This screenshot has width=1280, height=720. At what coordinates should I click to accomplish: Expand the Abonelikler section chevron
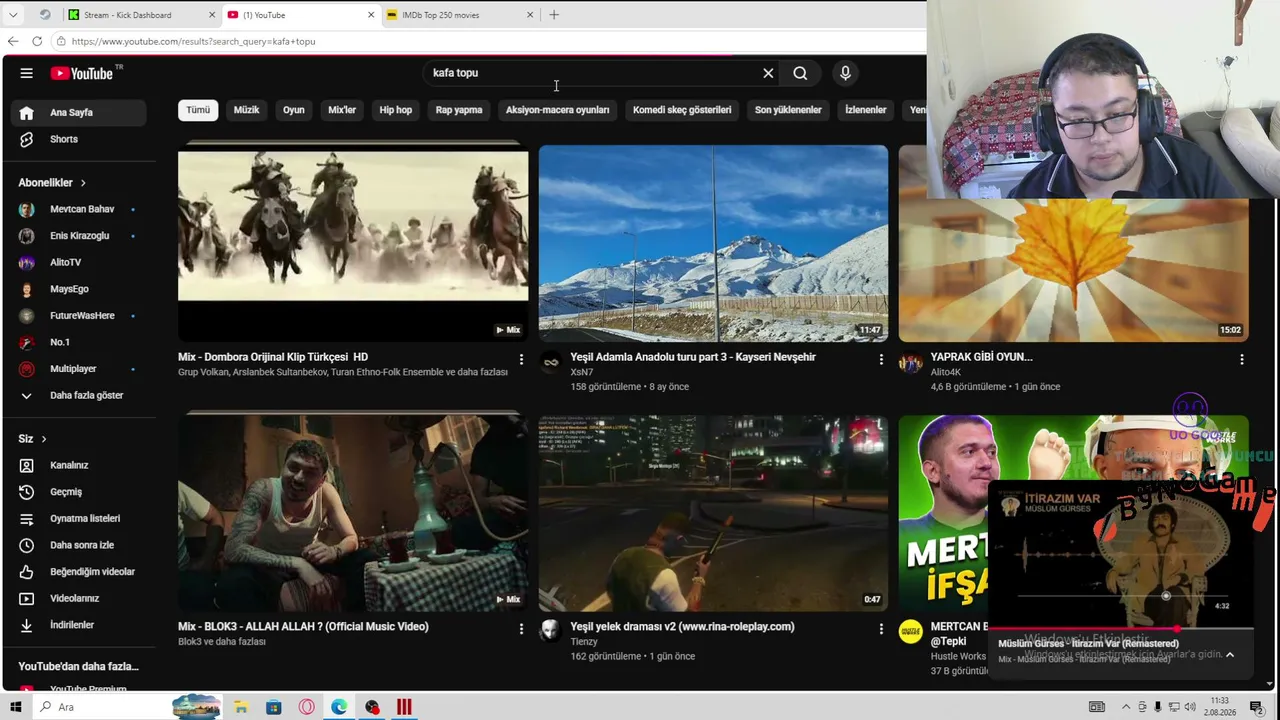pyautogui.click(x=83, y=183)
